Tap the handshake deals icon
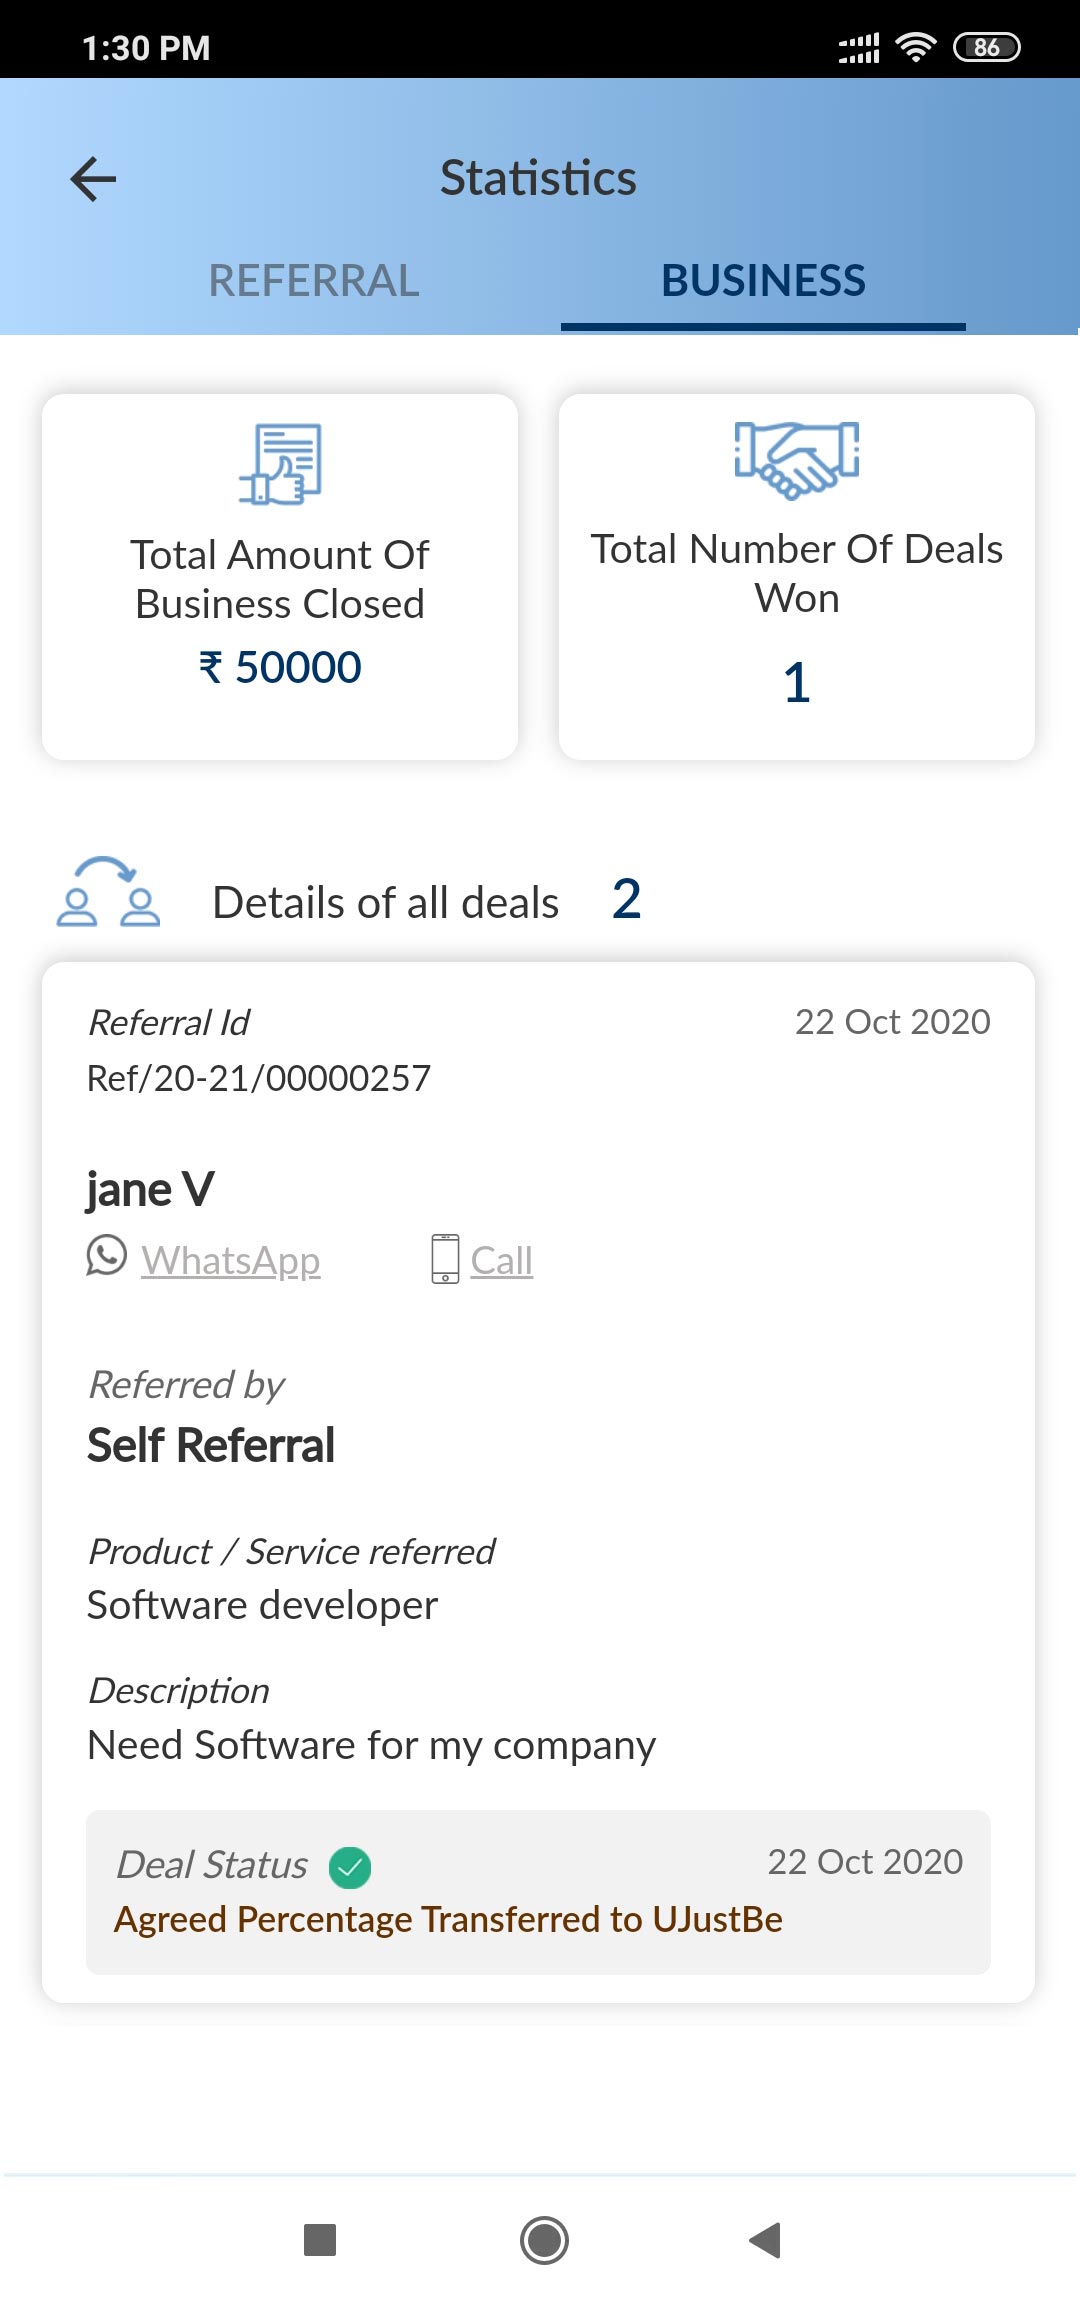 [x=797, y=459]
